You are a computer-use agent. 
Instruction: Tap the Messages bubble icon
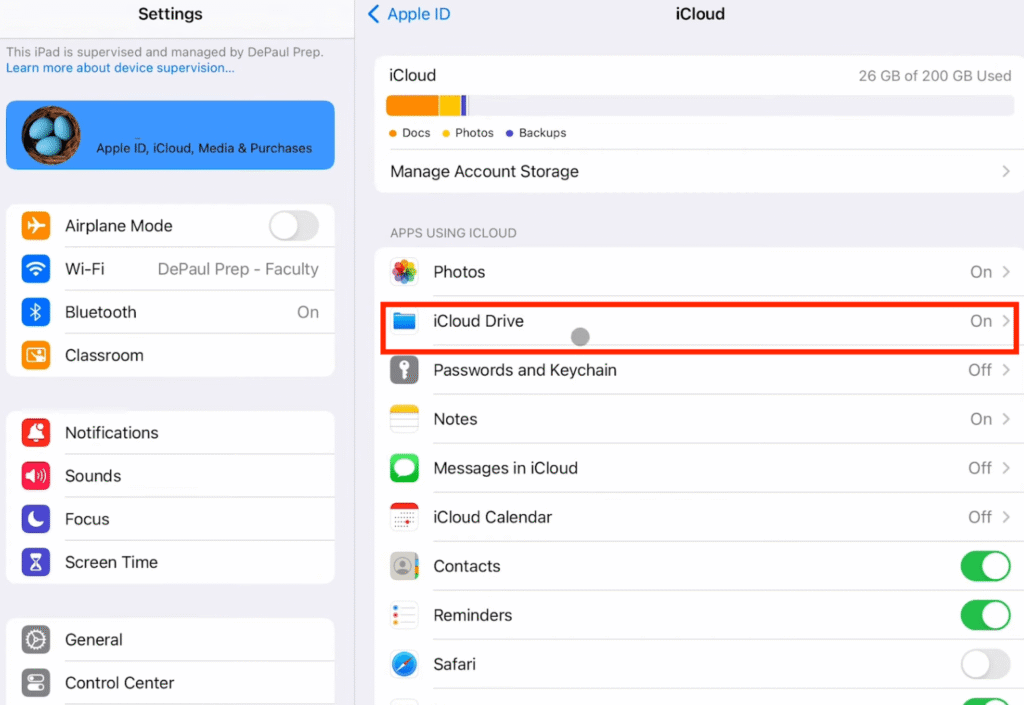pyautogui.click(x=404, y=468)
